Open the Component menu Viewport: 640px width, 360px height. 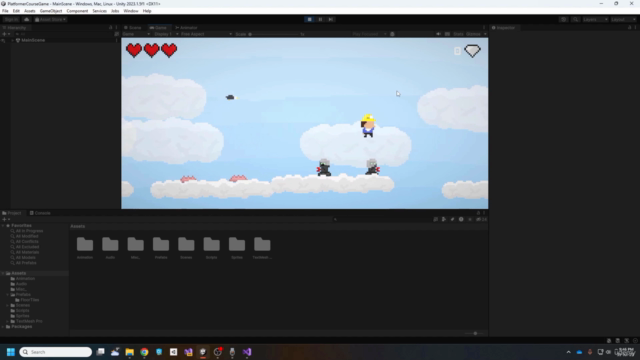(x=77, y=11)
